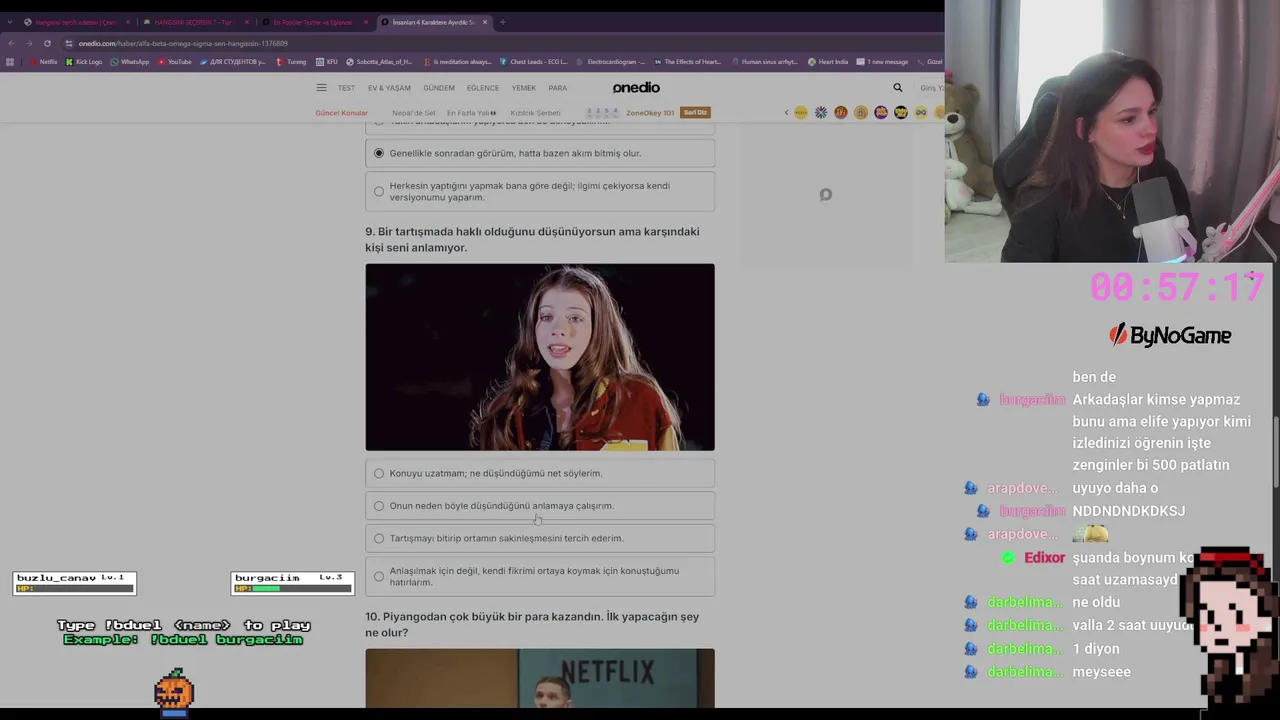Select 'Herkesin yaptığını yapmak bana göre değil' option

540,191
